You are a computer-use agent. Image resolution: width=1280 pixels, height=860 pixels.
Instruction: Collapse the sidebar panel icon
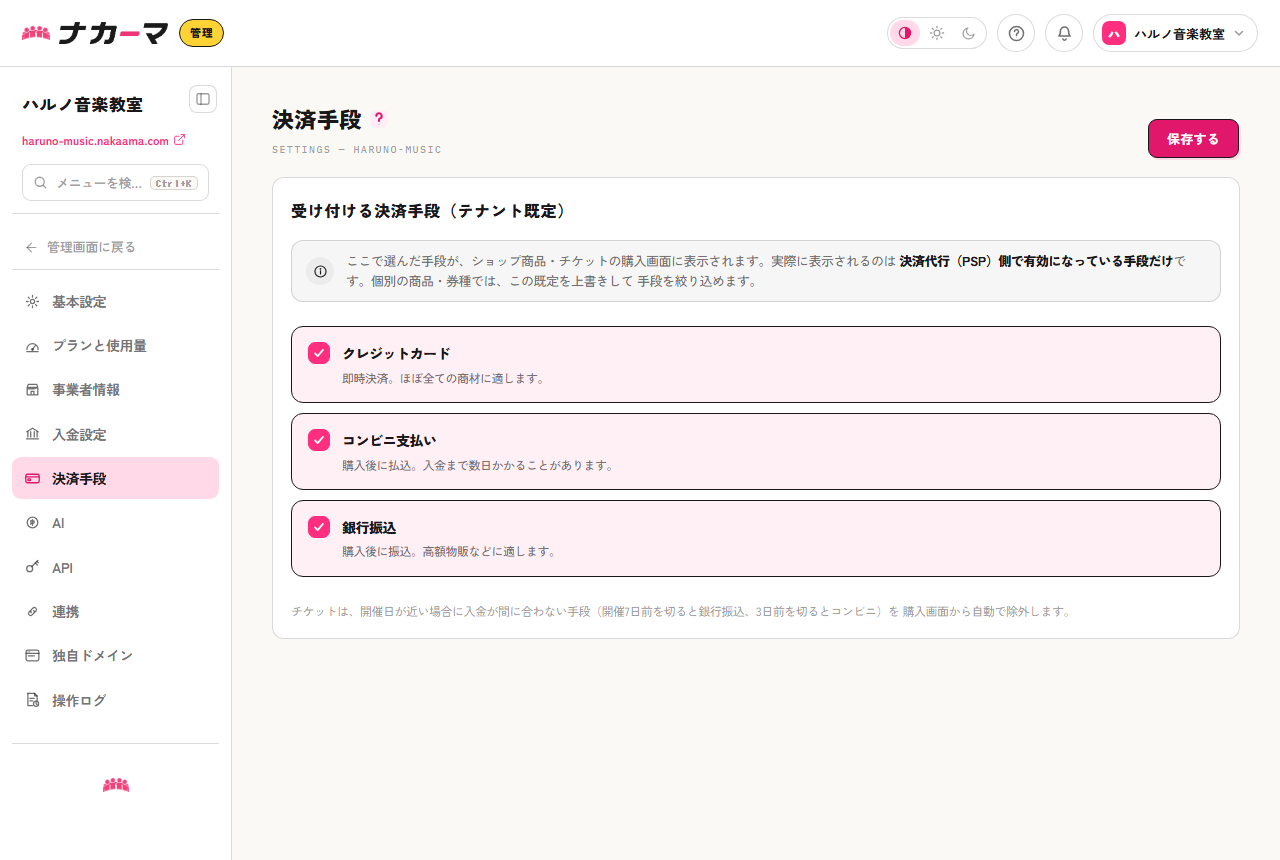tap(203, 99)
